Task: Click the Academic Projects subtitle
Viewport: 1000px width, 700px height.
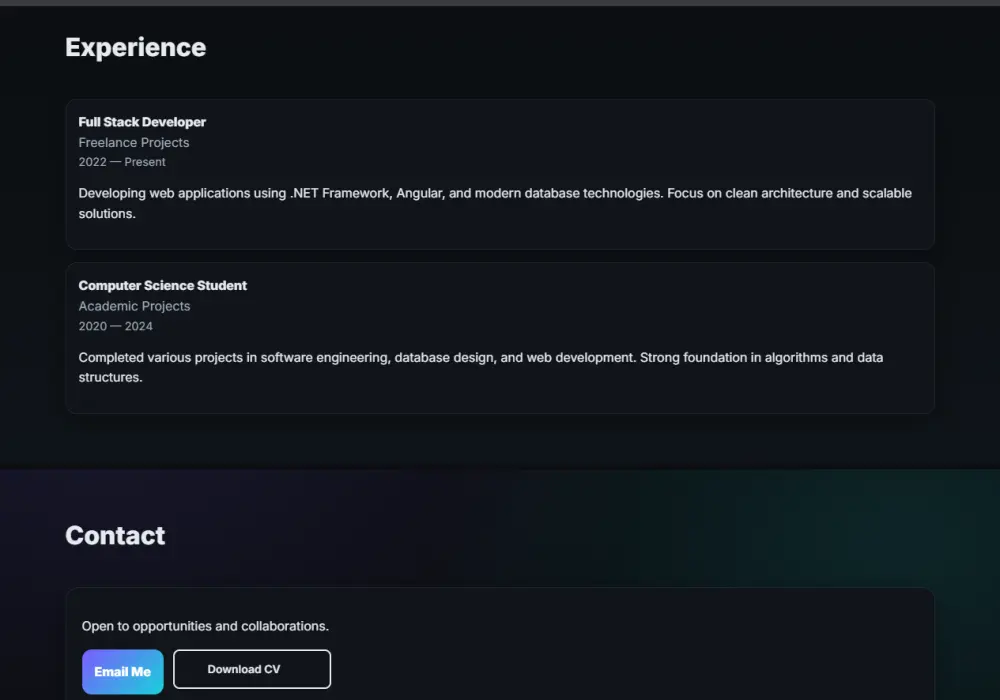Action: coord(134,307)
